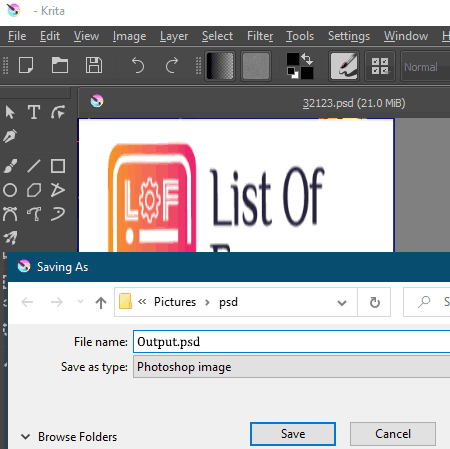
Task: Reset colors with the small default swatches
Action: (x=293, y=73)
